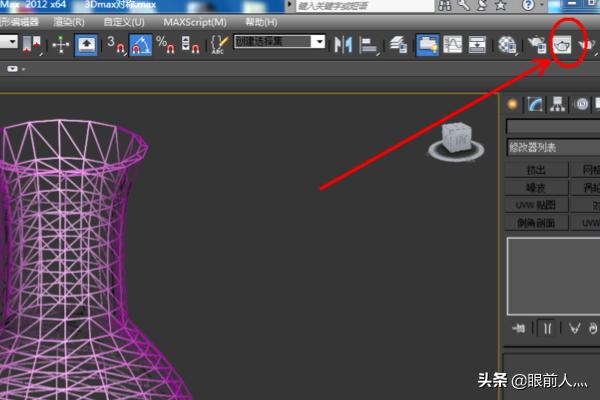
Task: Click Make Unique icon below stack
Action: [574, 328]
